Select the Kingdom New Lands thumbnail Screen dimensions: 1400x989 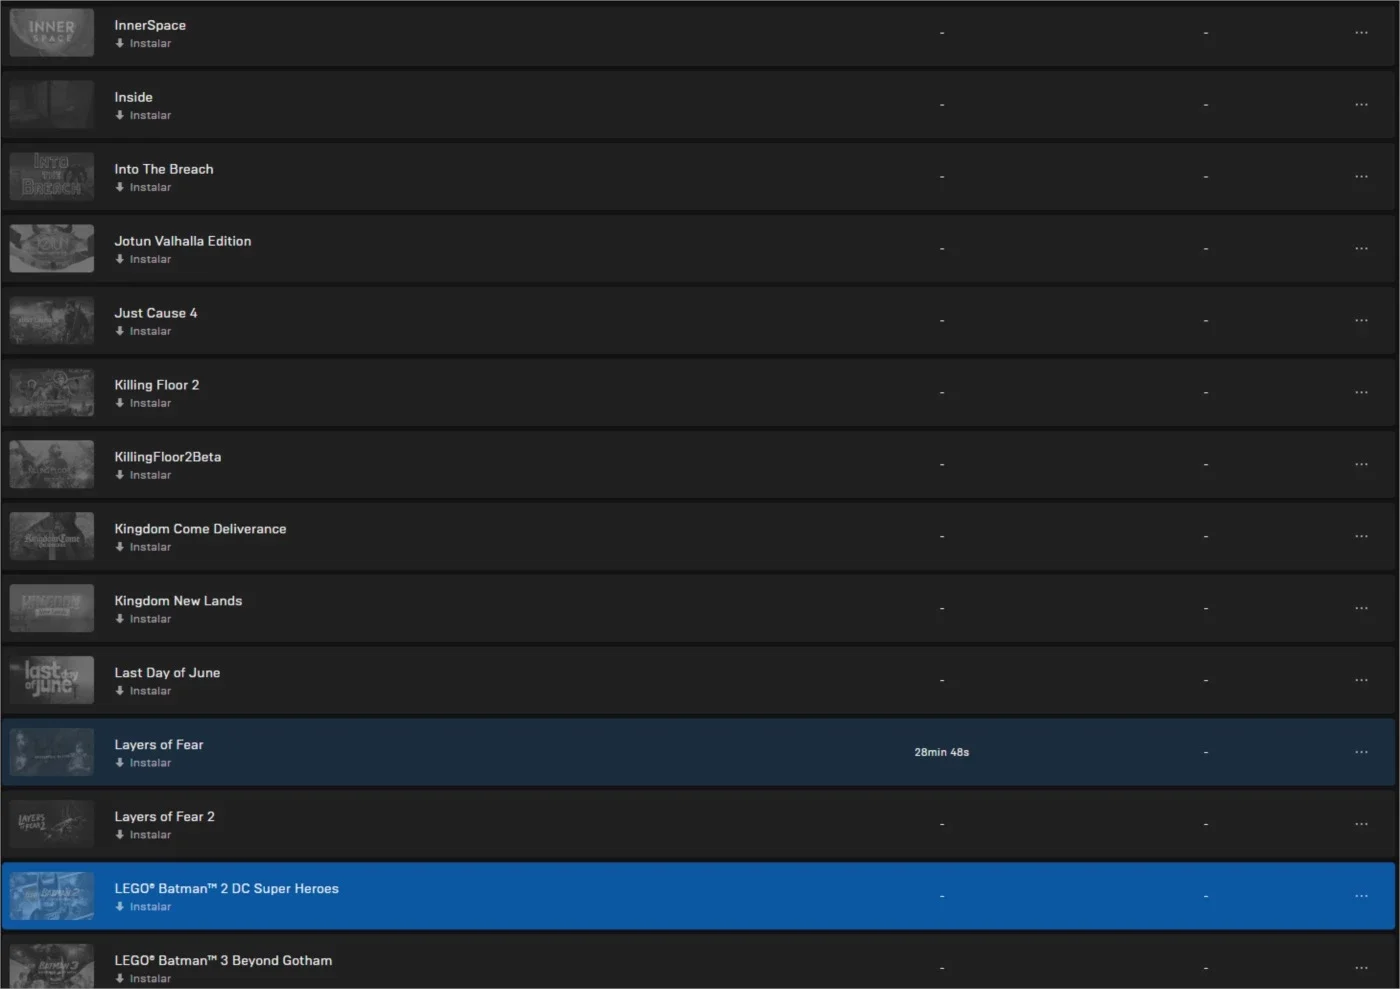(x=52, y=609)
